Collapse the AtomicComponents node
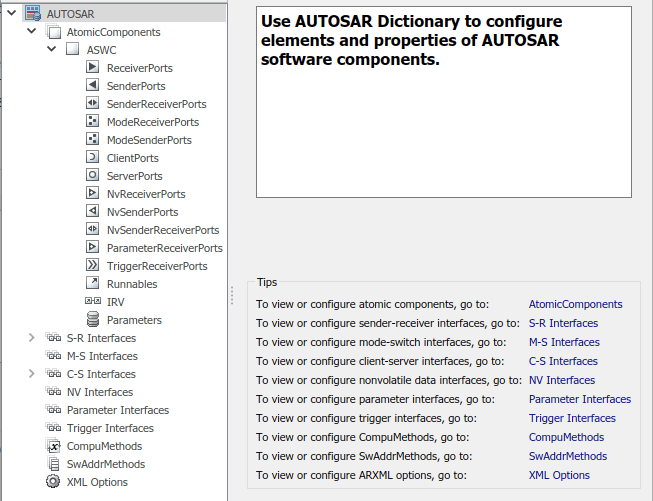This screenshot has height=501, width=653. pyautogui.click(x=32, y=32)
